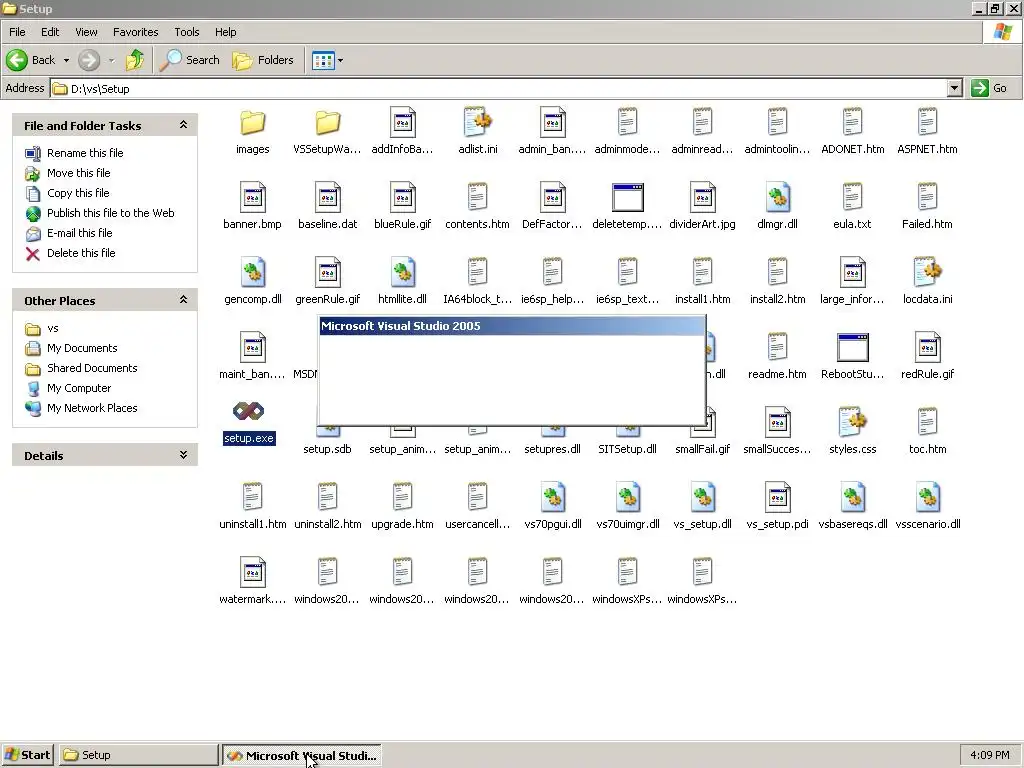Select the VSSetupWa... folder icon

[328, 122]
